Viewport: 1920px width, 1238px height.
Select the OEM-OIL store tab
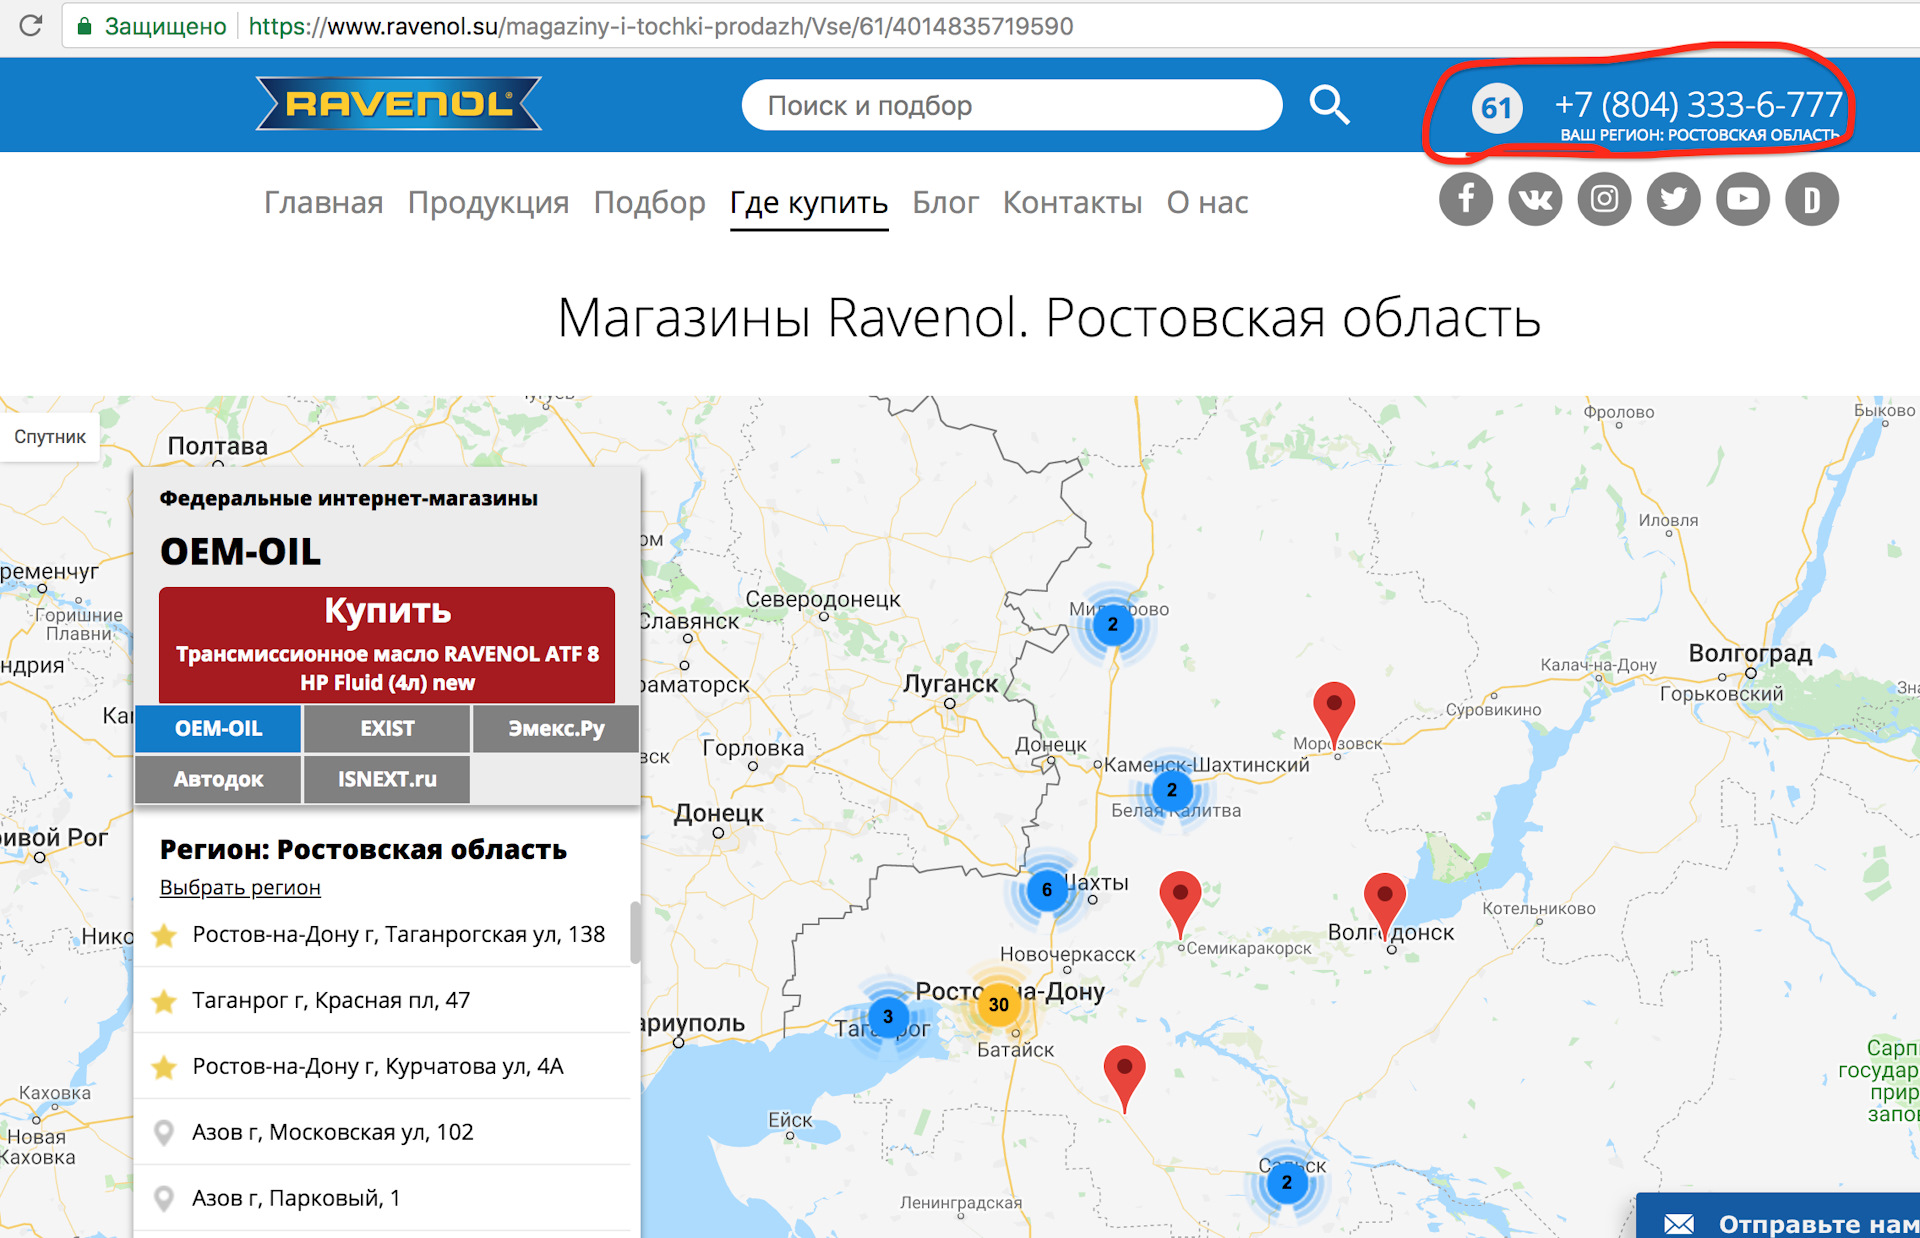tap(218, 729)
